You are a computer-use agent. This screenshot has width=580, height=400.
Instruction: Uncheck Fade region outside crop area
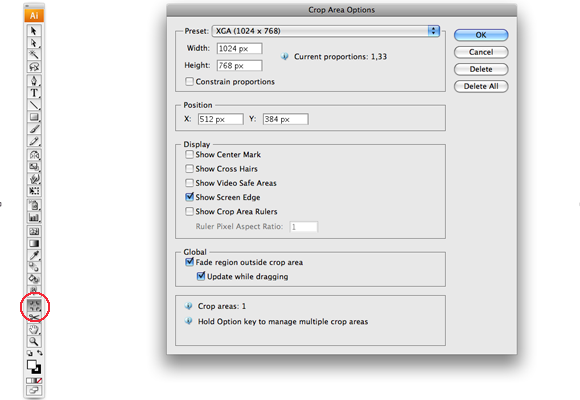(189, 262)
